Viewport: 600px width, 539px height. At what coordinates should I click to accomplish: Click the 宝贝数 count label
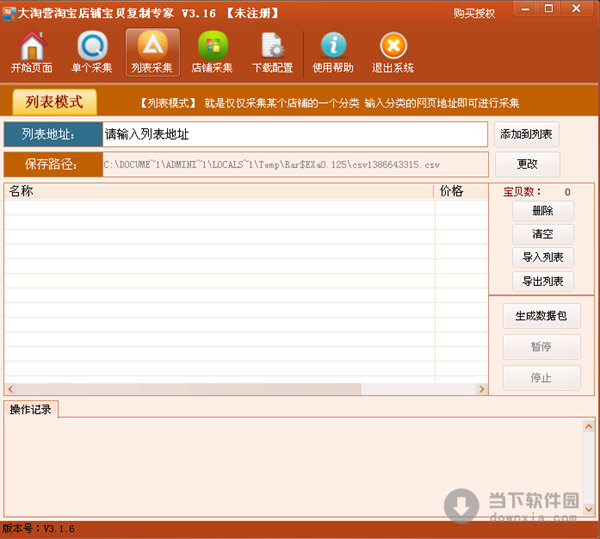(x=522, y=192)
